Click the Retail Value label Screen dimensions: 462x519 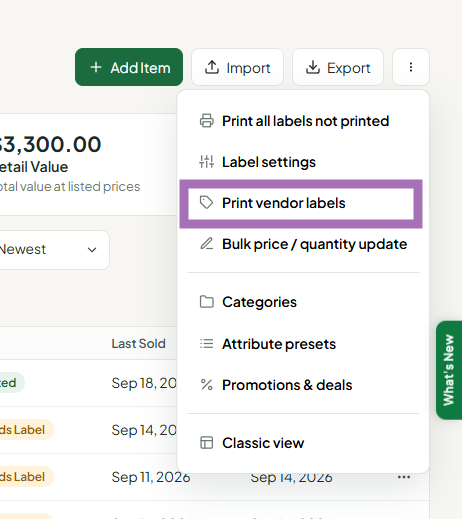point(34,167)
